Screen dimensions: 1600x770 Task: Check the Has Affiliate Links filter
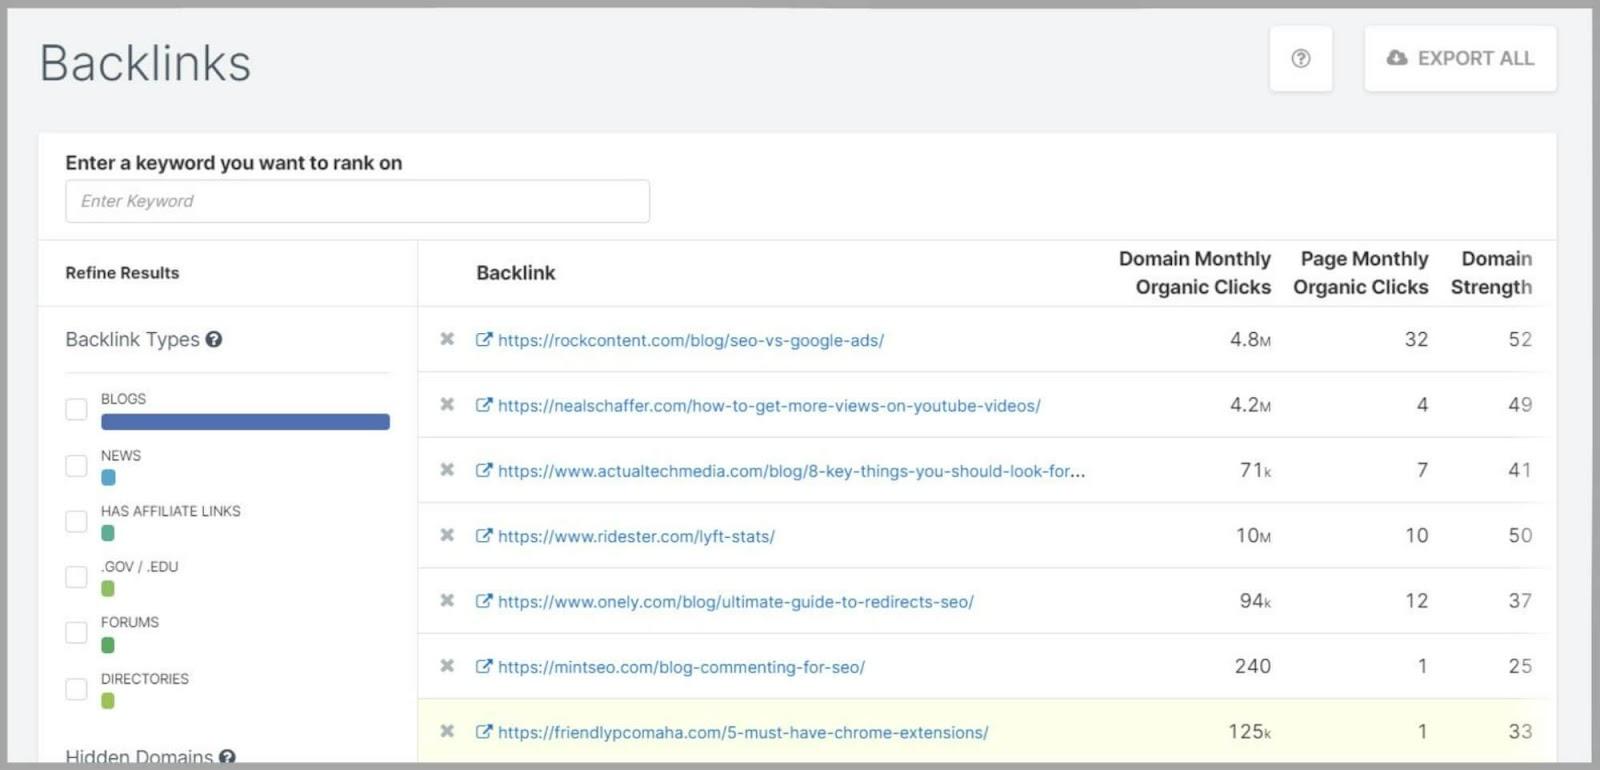pyautogui.click(x=76, y=522)
